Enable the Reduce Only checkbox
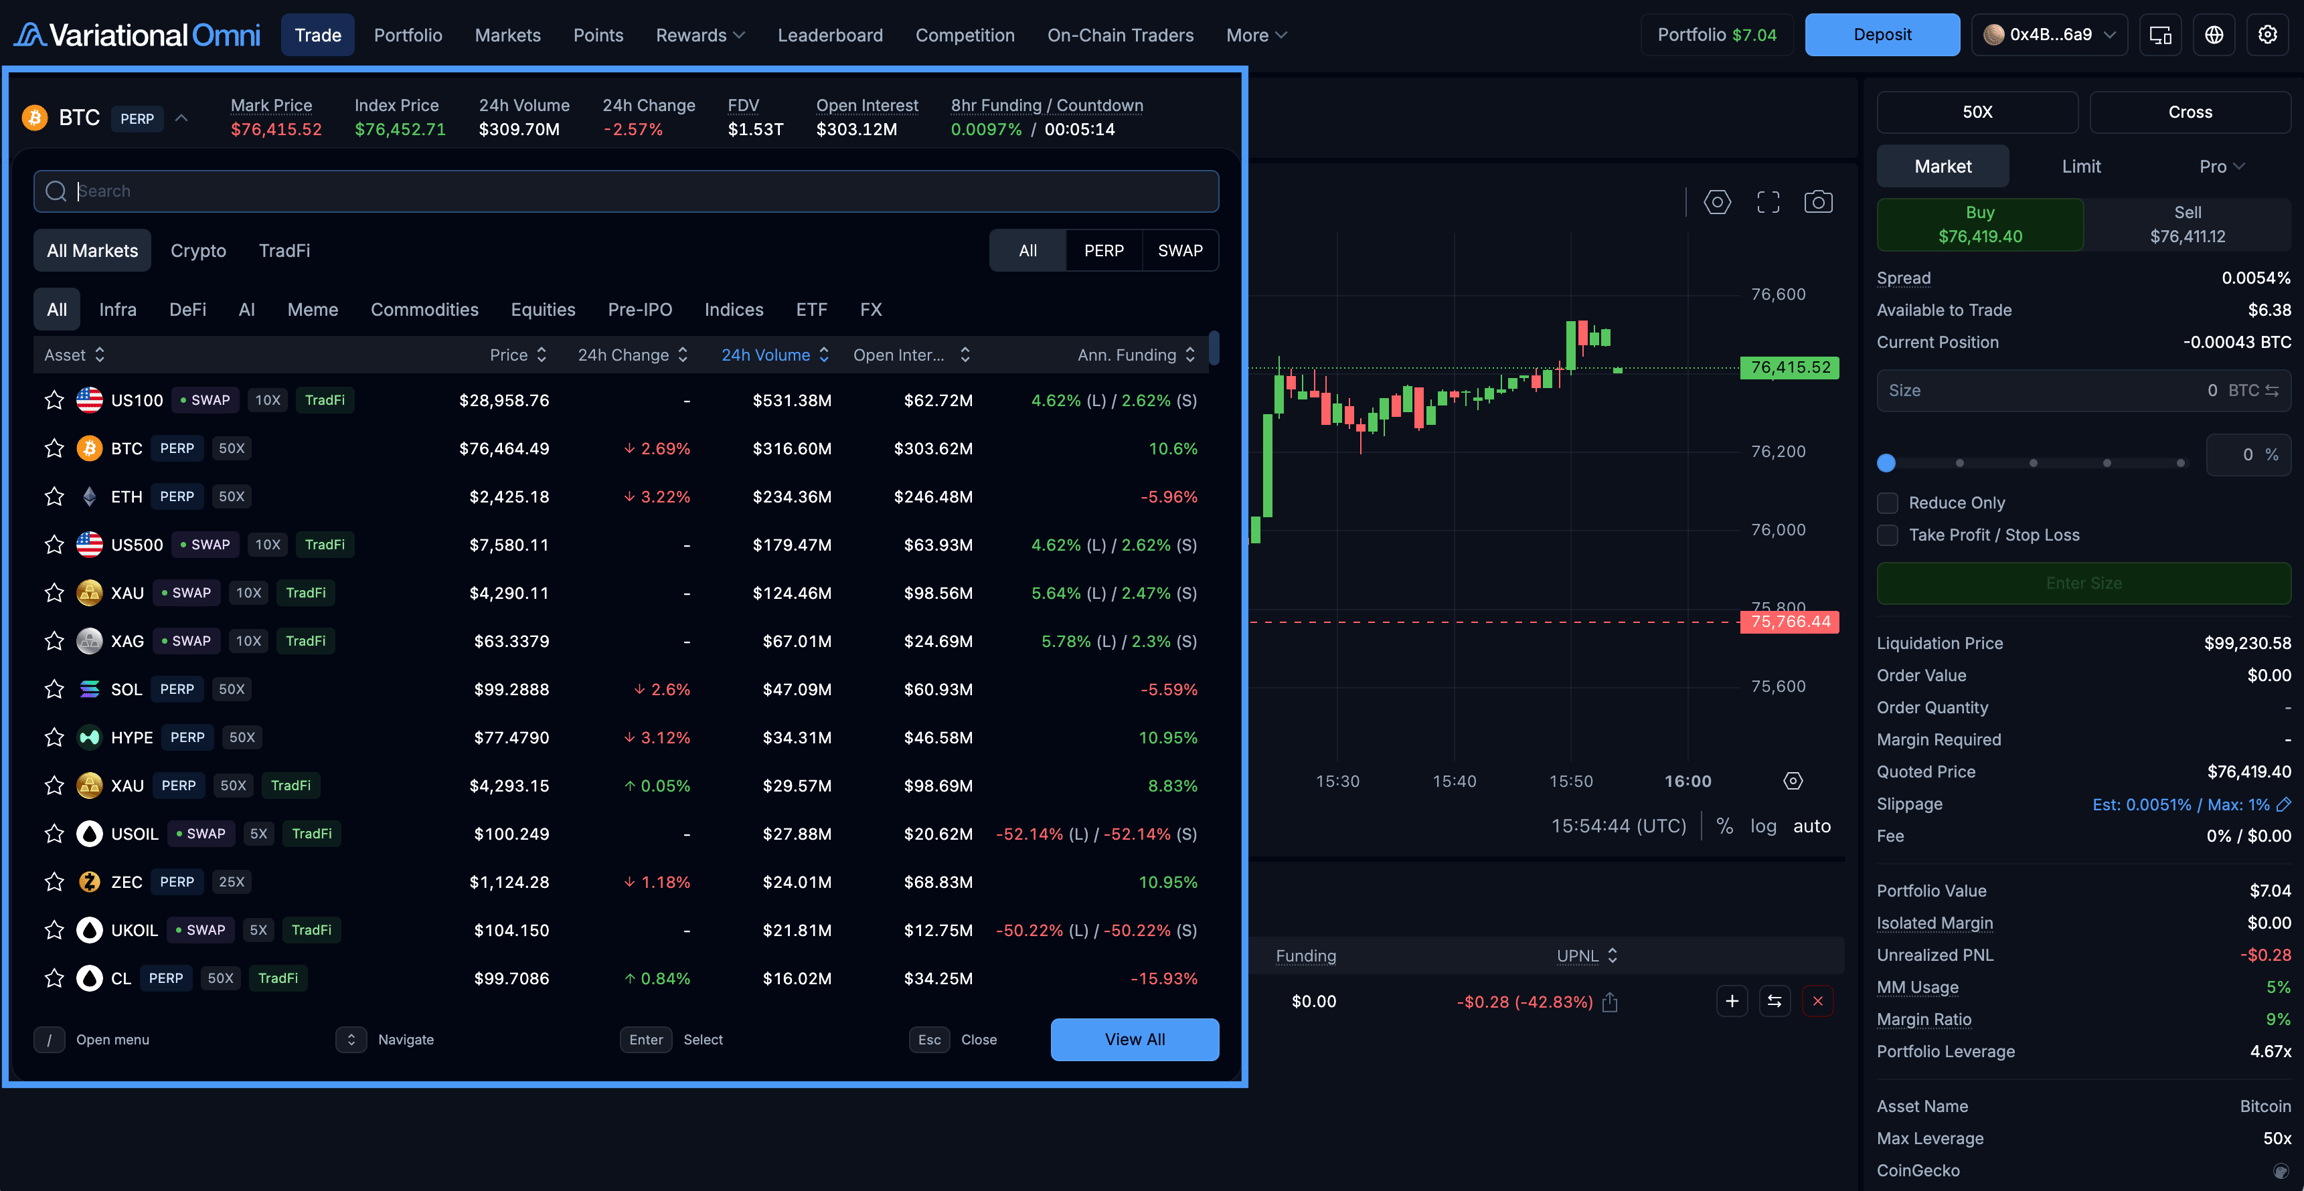This screenshot has width=2304, height=1191. click(x=1887, y=503)
